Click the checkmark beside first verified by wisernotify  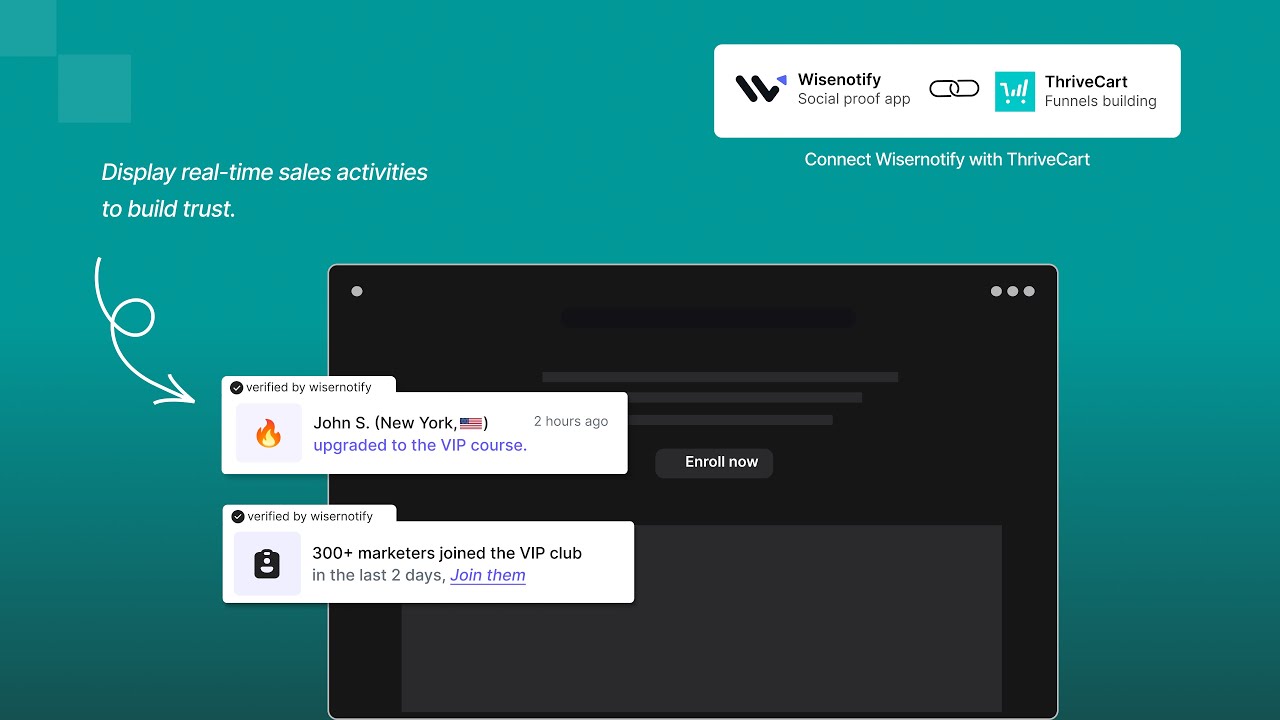236,388
